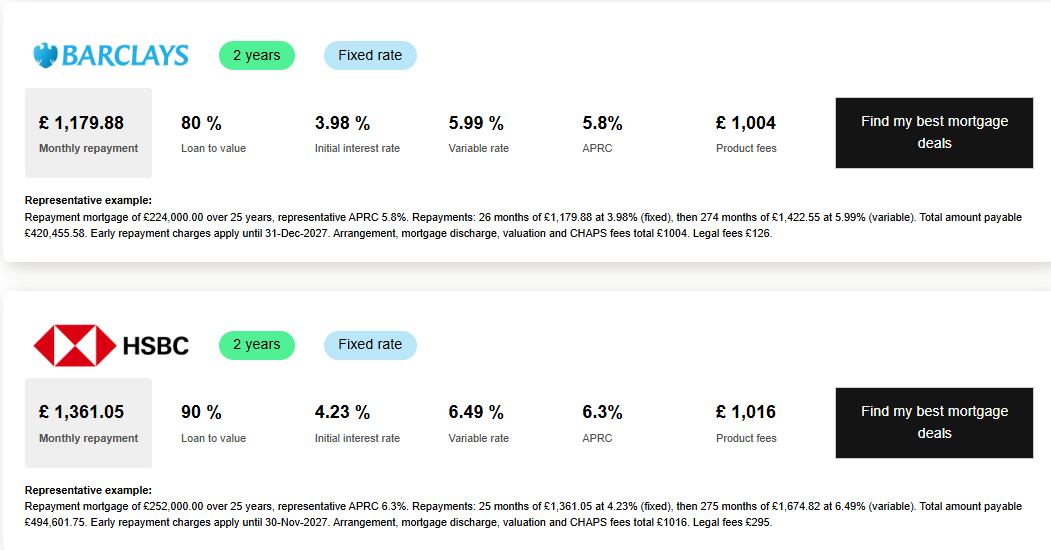The height and width of the screenshot is (550, 1051).
Task: Click the 4.23 % initial interest rate
Action: pos(342,412)
